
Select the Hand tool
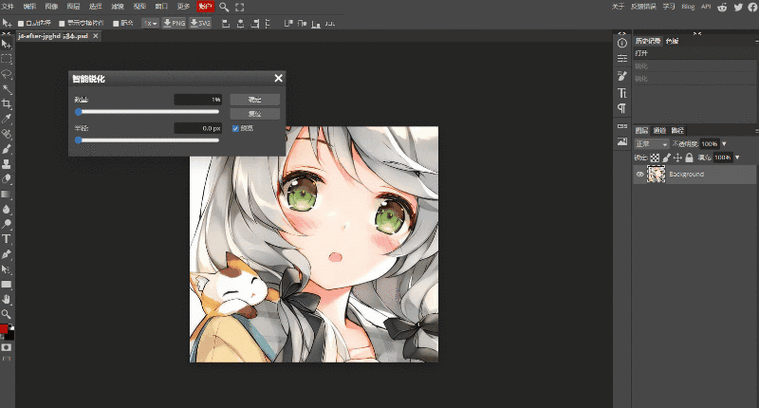click(6, 298)
